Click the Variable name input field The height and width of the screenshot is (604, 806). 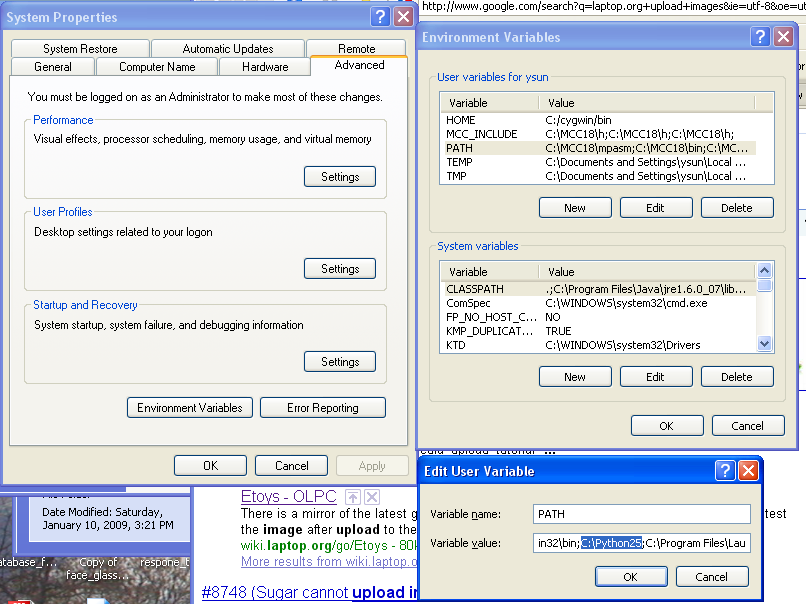coord(641,514)
